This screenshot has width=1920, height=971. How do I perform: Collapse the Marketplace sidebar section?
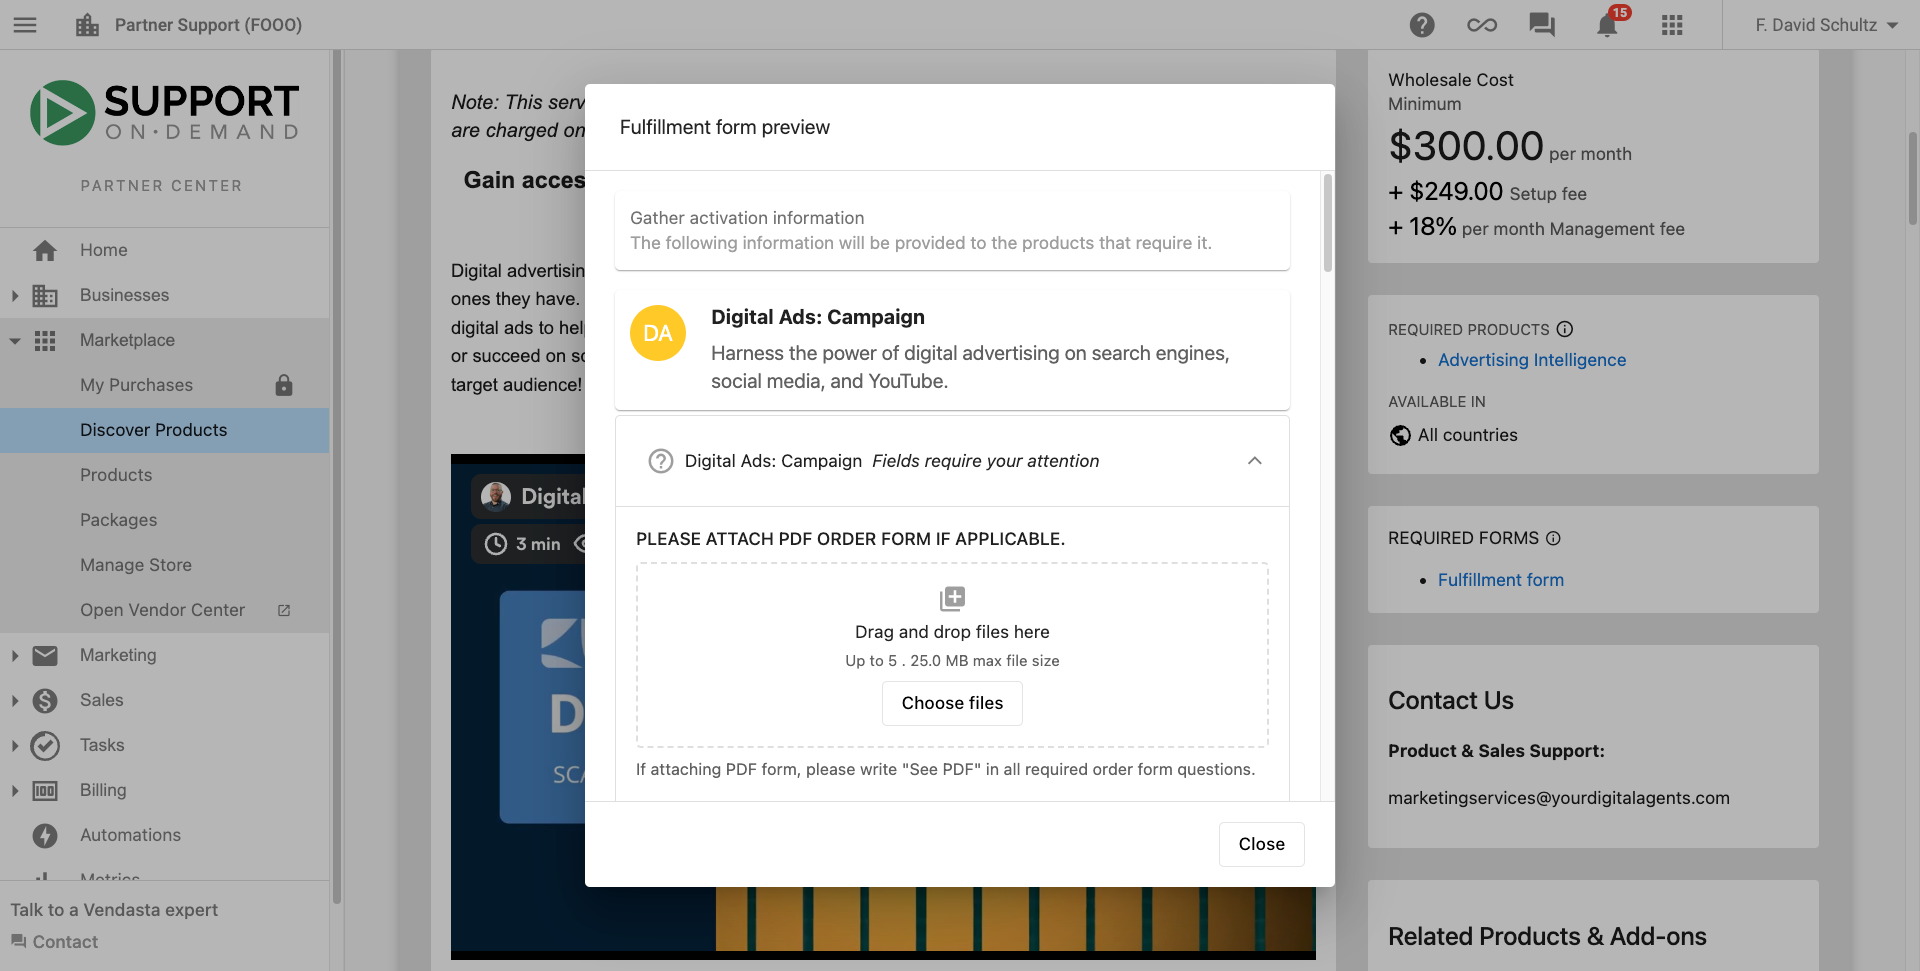coord(15,340)
